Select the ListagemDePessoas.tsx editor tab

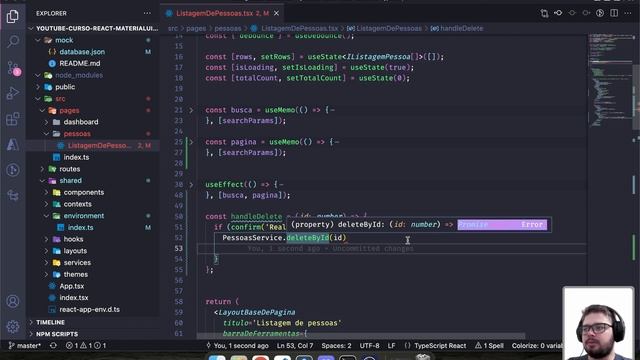pos(222,13)
